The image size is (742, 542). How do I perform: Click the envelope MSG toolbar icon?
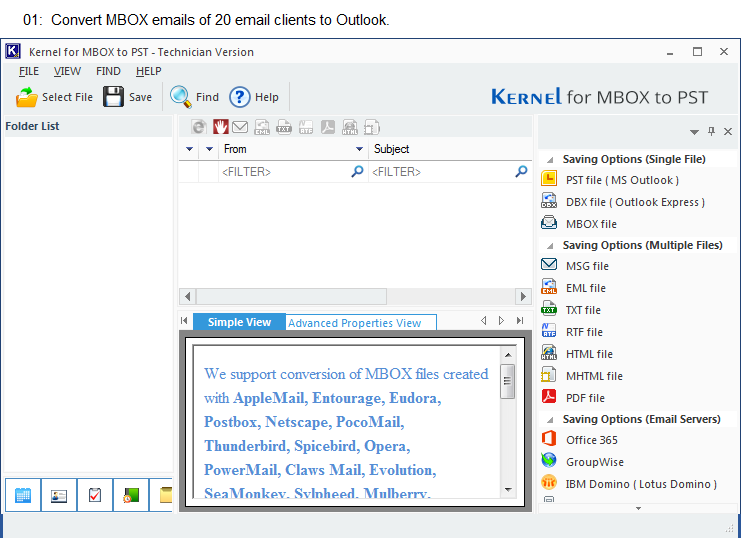pyautogui.click(x=240, y=127)
